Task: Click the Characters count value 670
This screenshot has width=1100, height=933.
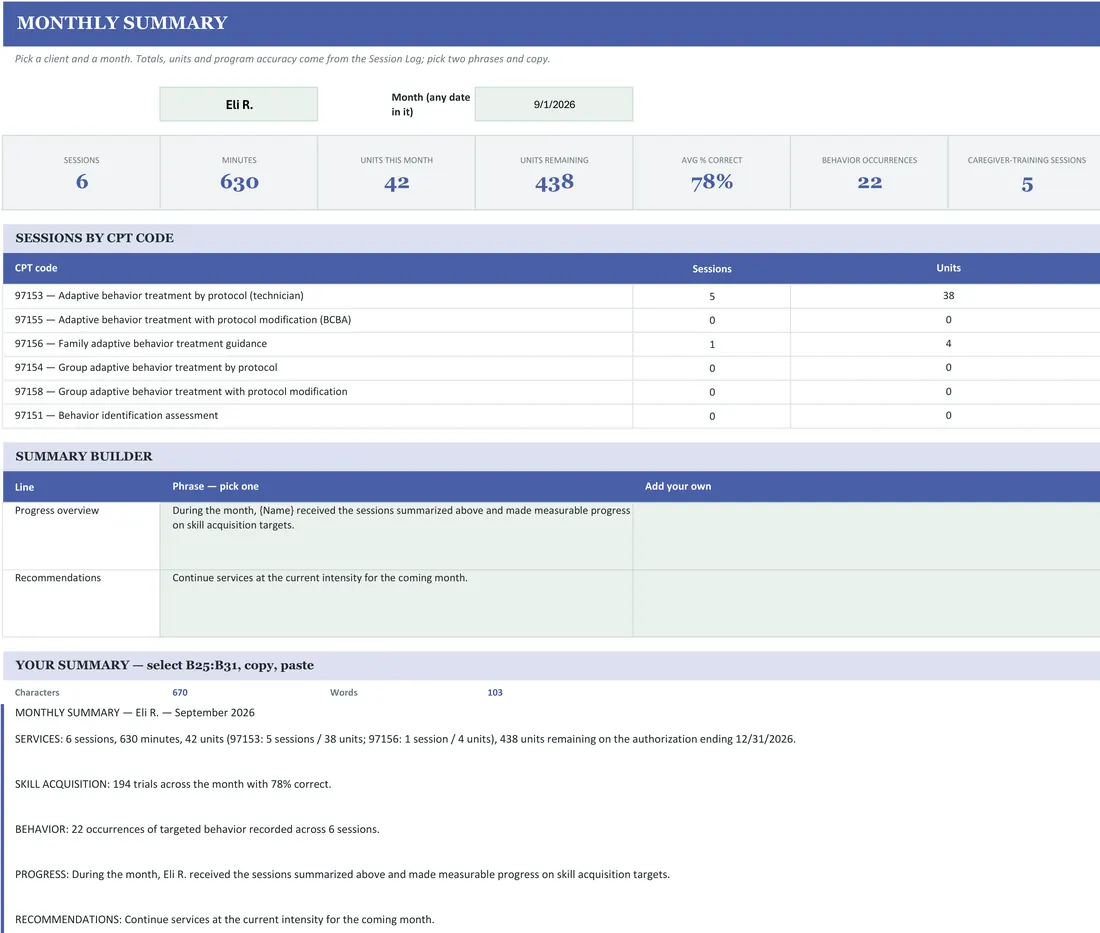Action: (x=180, y=692)
